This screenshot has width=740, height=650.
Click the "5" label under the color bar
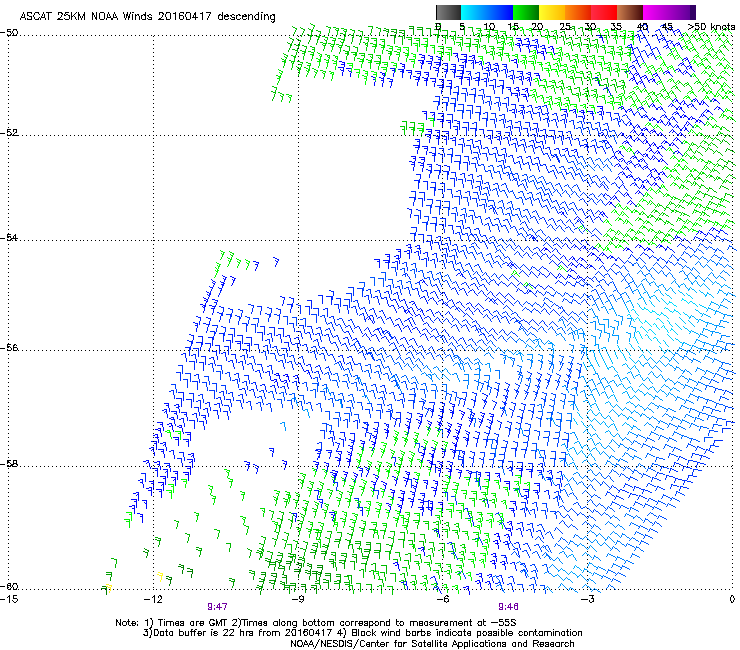pos(462,27)
